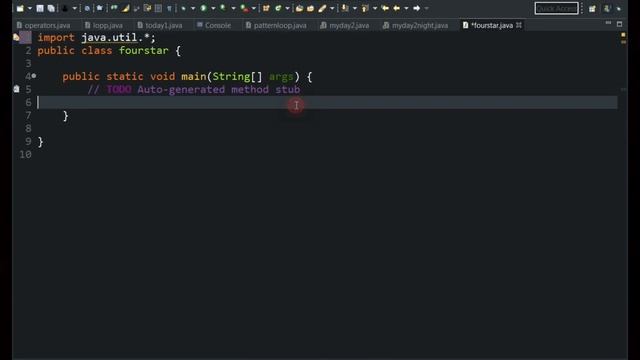Screen dimensions: 640x360
Task: Switch to the Java perspective icon
Action: click(607, 8)
